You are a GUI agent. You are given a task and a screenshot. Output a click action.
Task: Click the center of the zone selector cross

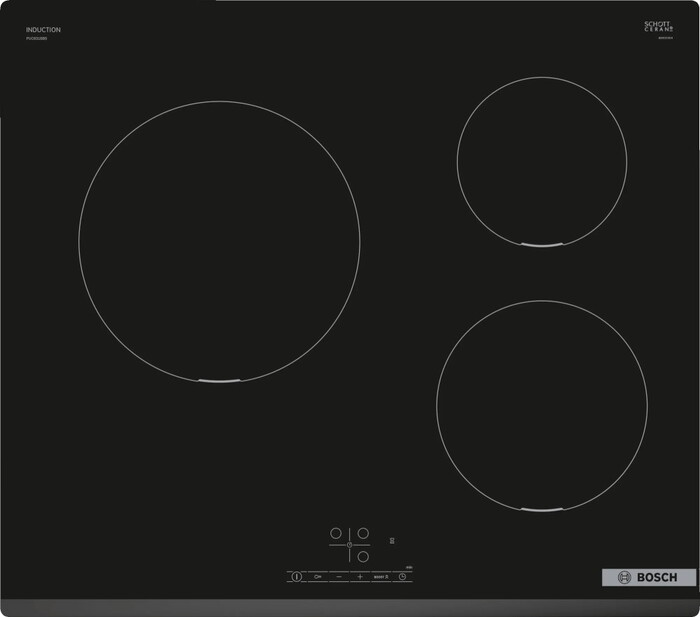[350, 545]
